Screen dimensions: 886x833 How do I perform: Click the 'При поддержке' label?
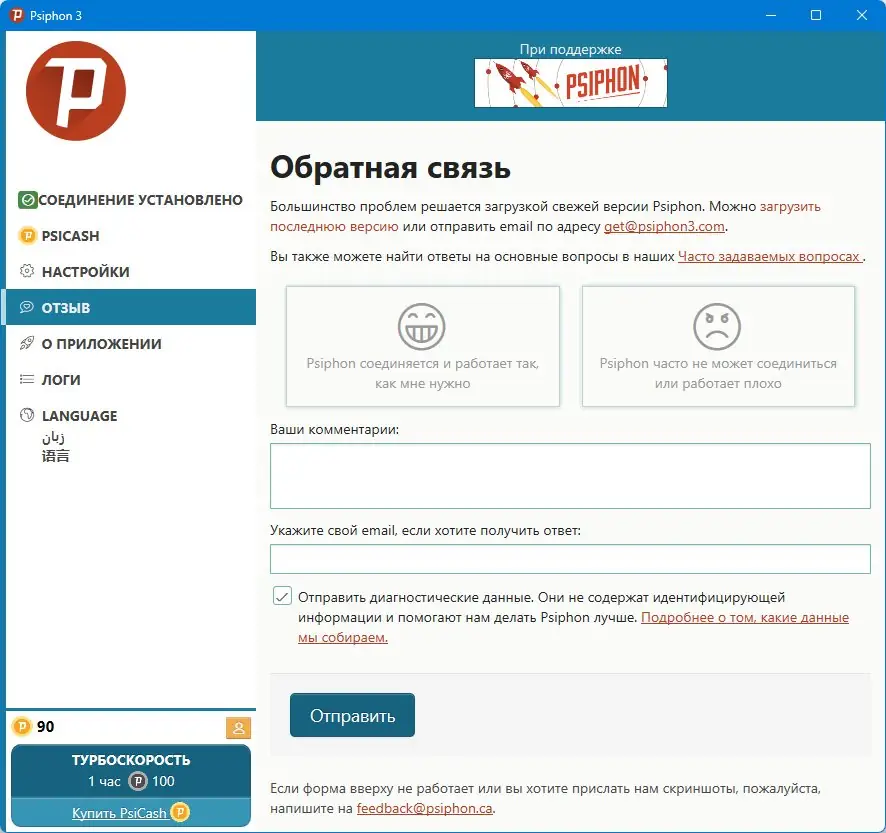point(571,49)
